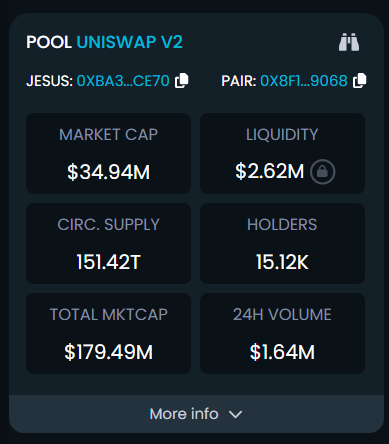The image size is (389, 444).
Task: Open the UNISWAP V2 pool link
Action: coord(130,42)
